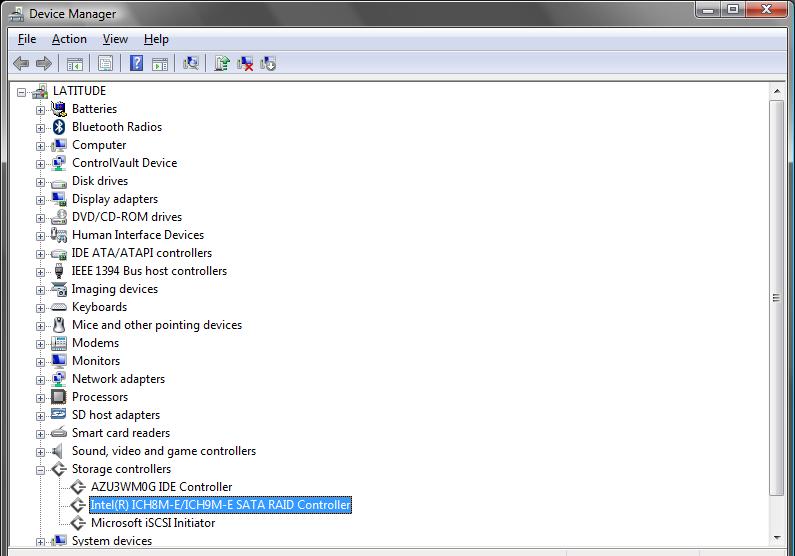Open the File menu
Viewport: 795px width, 556px height.
click(27, 39)
